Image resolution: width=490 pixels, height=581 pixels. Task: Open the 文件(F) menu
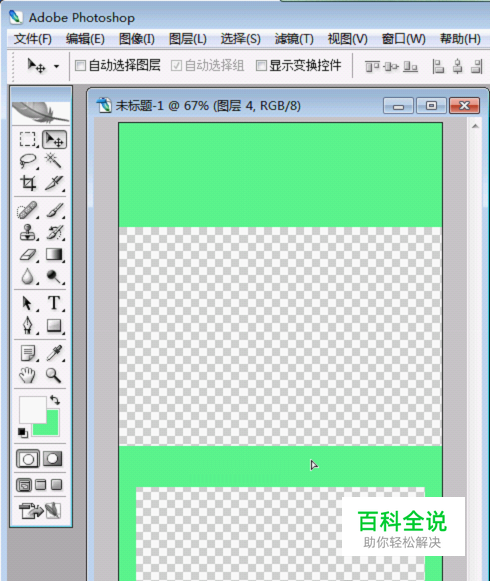tap(33, 39)
